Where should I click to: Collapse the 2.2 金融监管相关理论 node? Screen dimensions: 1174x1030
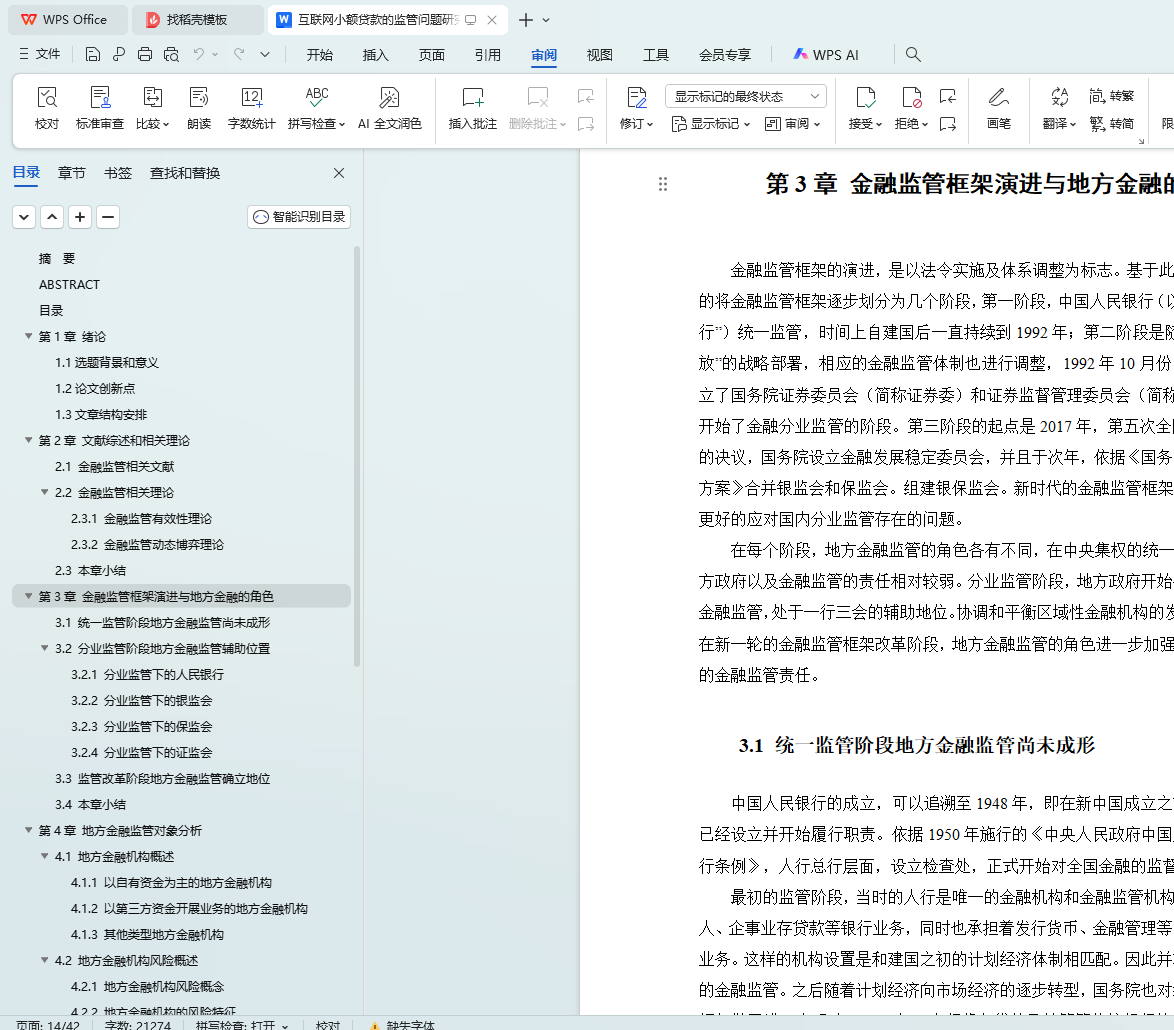coord(45,492)
